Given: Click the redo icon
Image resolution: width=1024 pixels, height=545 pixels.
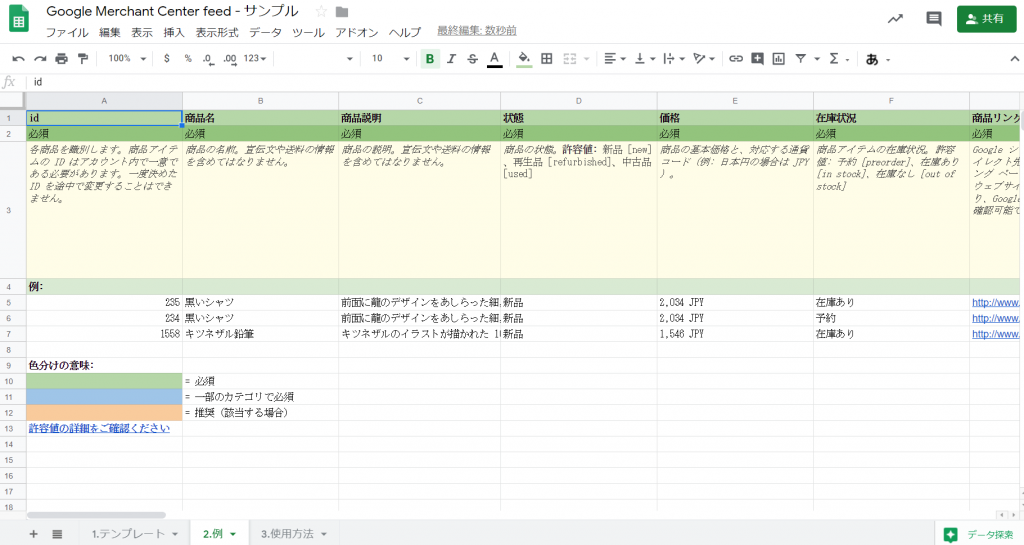Looking at the screenshot, I should (40, 59).
